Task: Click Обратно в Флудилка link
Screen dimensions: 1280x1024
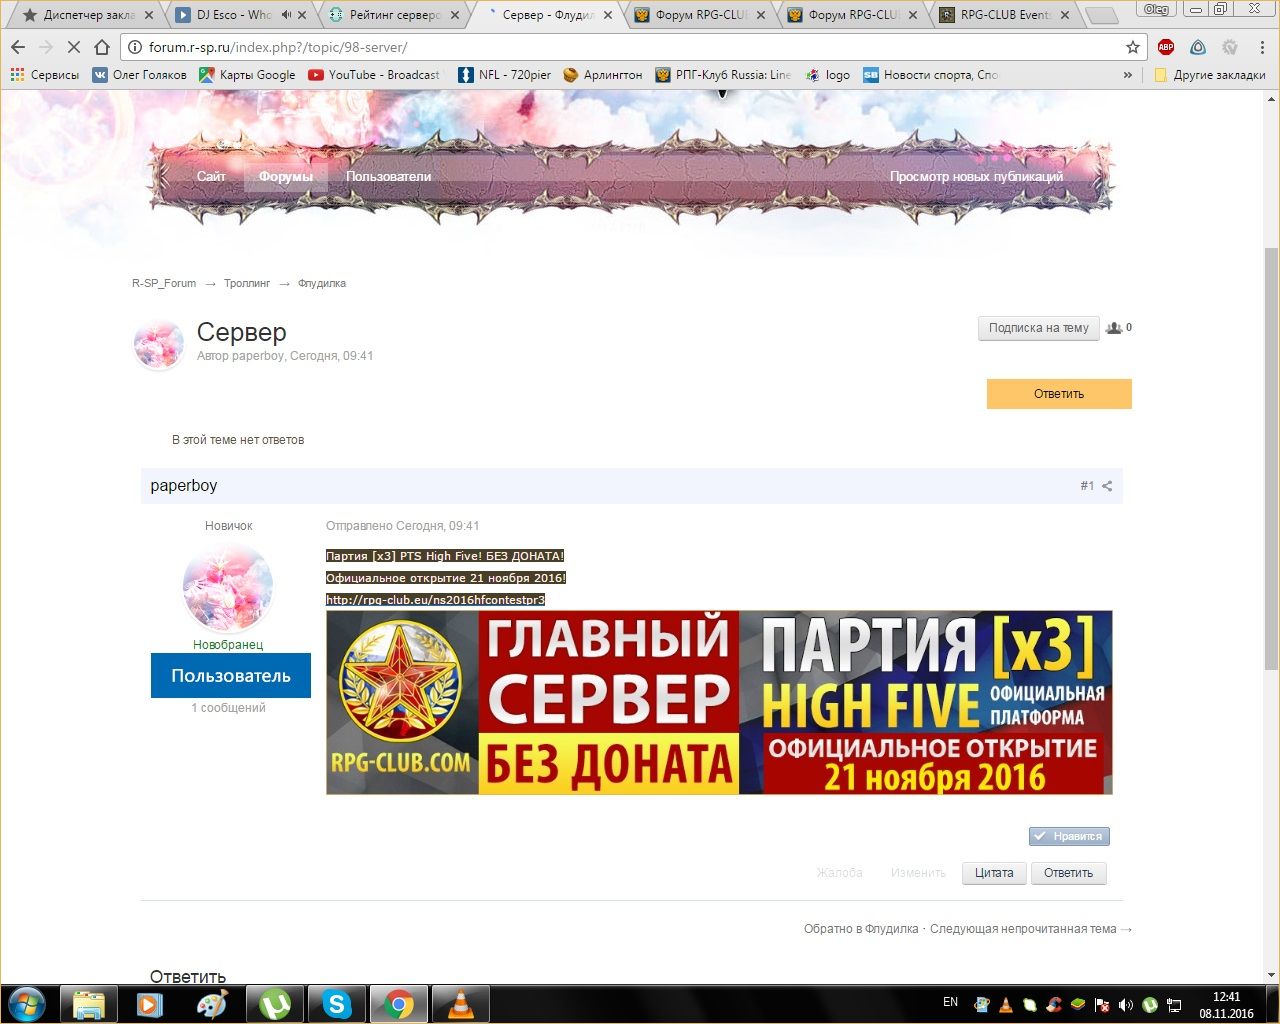Action: pyautogui.click(x=861, y=929)
